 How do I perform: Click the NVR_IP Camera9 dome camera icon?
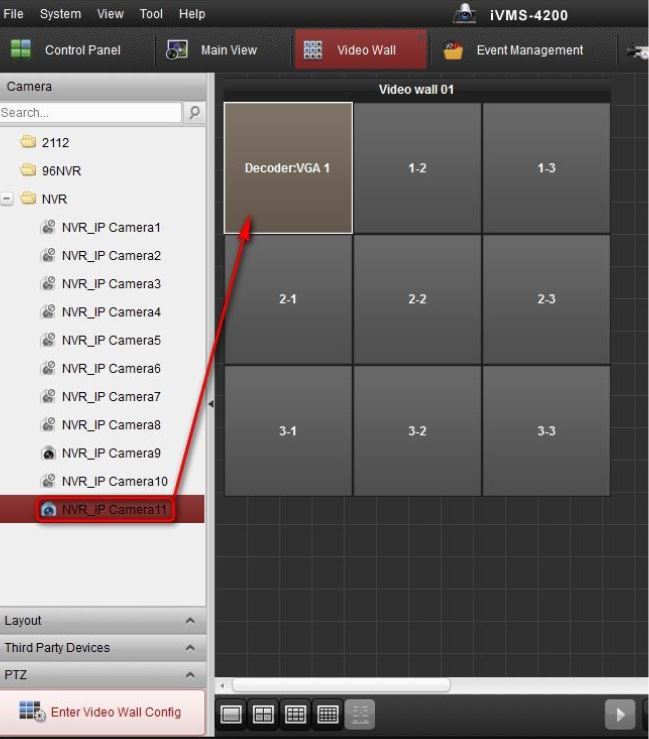point(49,453)
